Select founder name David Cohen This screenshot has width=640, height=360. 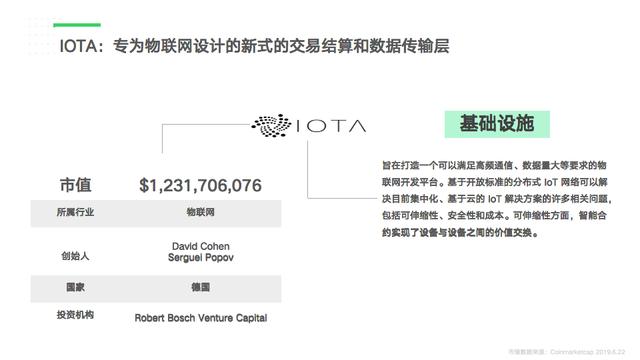pyautogui.click(x=201, y=246)
